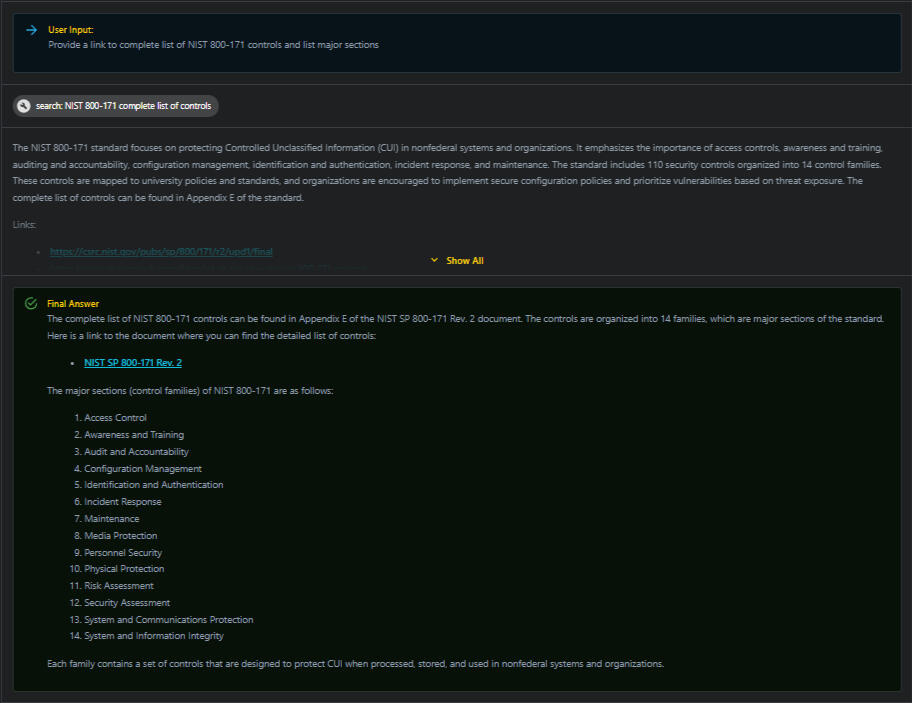Click the Links label above the URLs
Viewport: 912px width, 703px height.
coord(24,225)
